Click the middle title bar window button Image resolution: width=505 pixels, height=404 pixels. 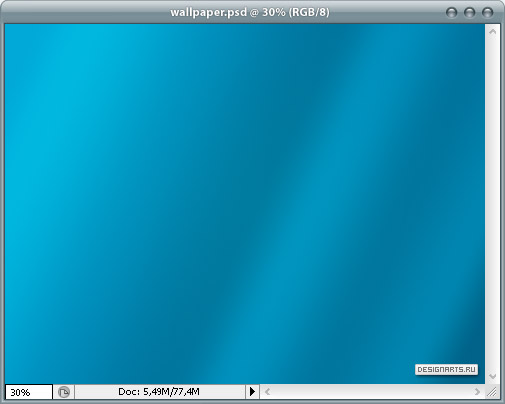pyautogui.click(x=469, y=13)
